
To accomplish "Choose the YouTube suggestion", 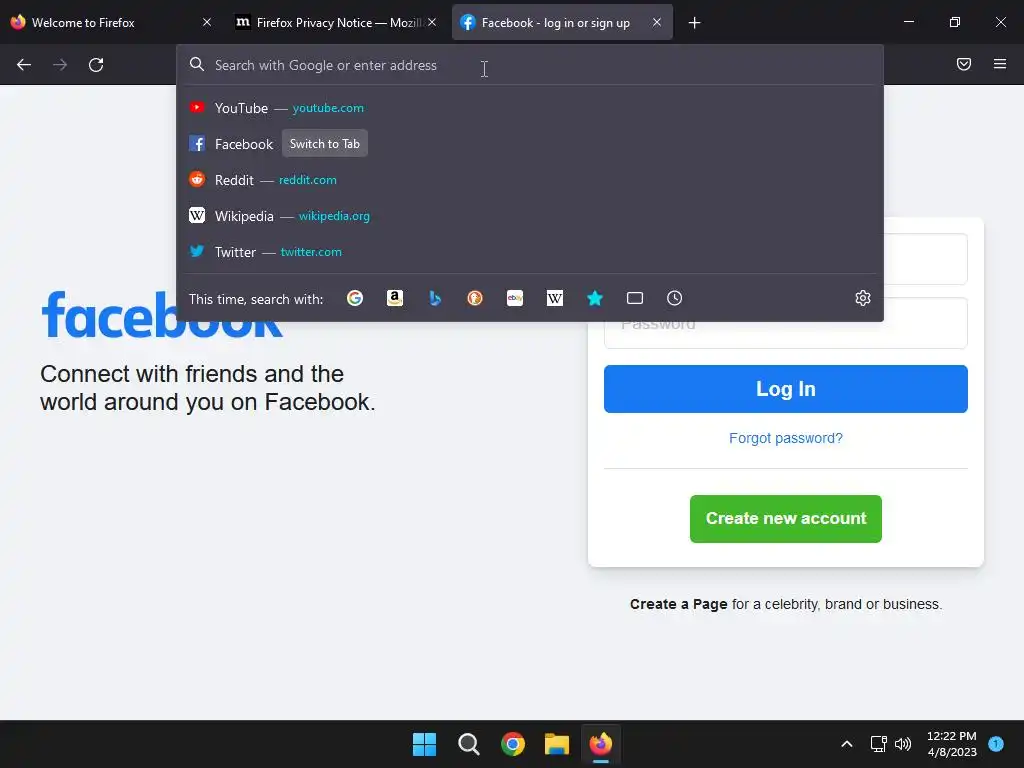I will pos(530,108).
